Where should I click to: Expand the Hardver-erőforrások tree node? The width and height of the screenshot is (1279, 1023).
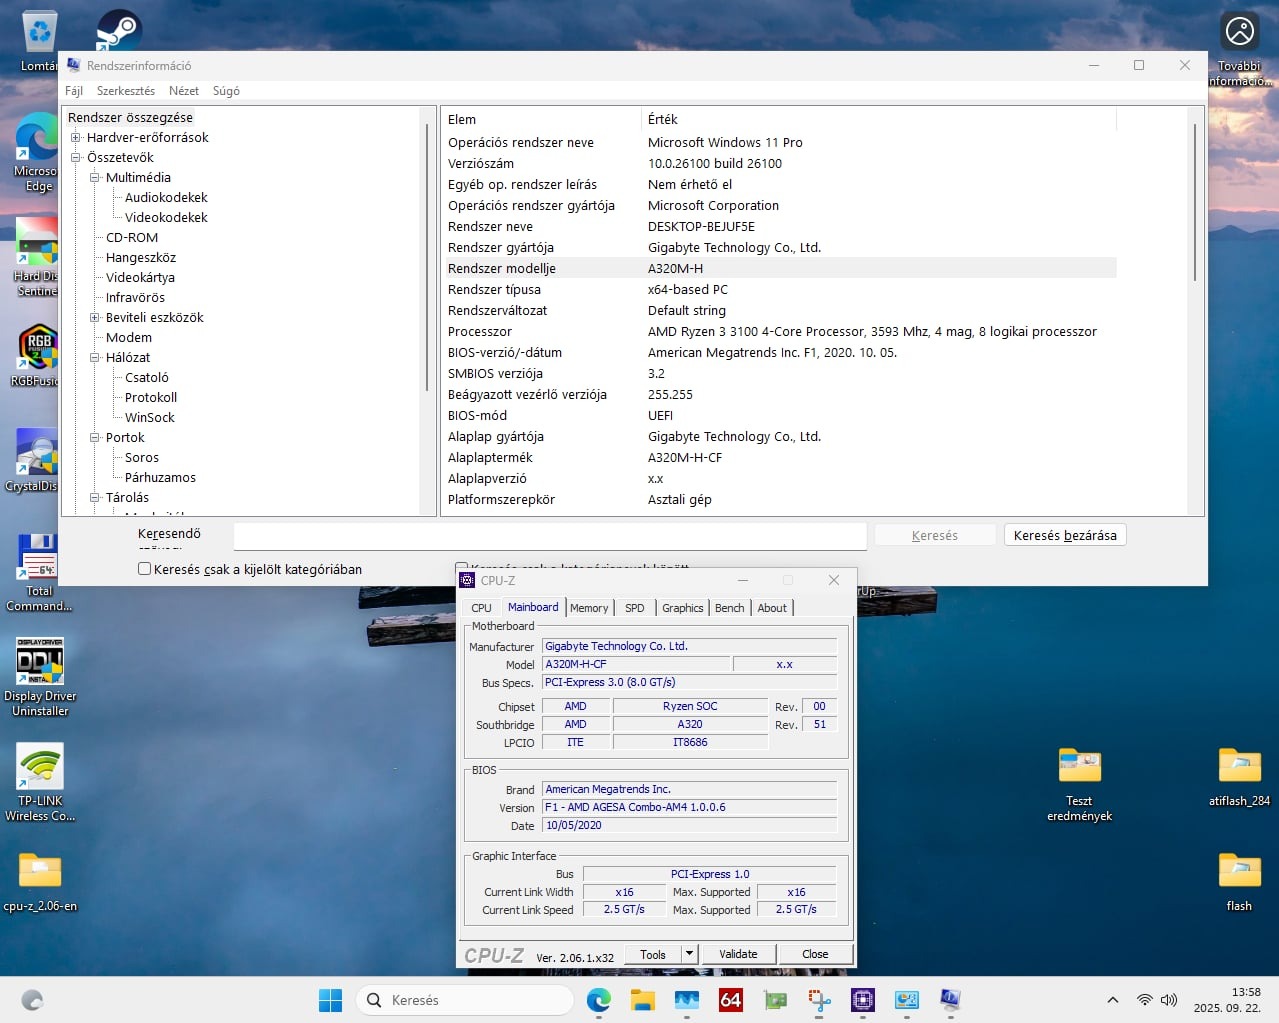coord(75,138)
